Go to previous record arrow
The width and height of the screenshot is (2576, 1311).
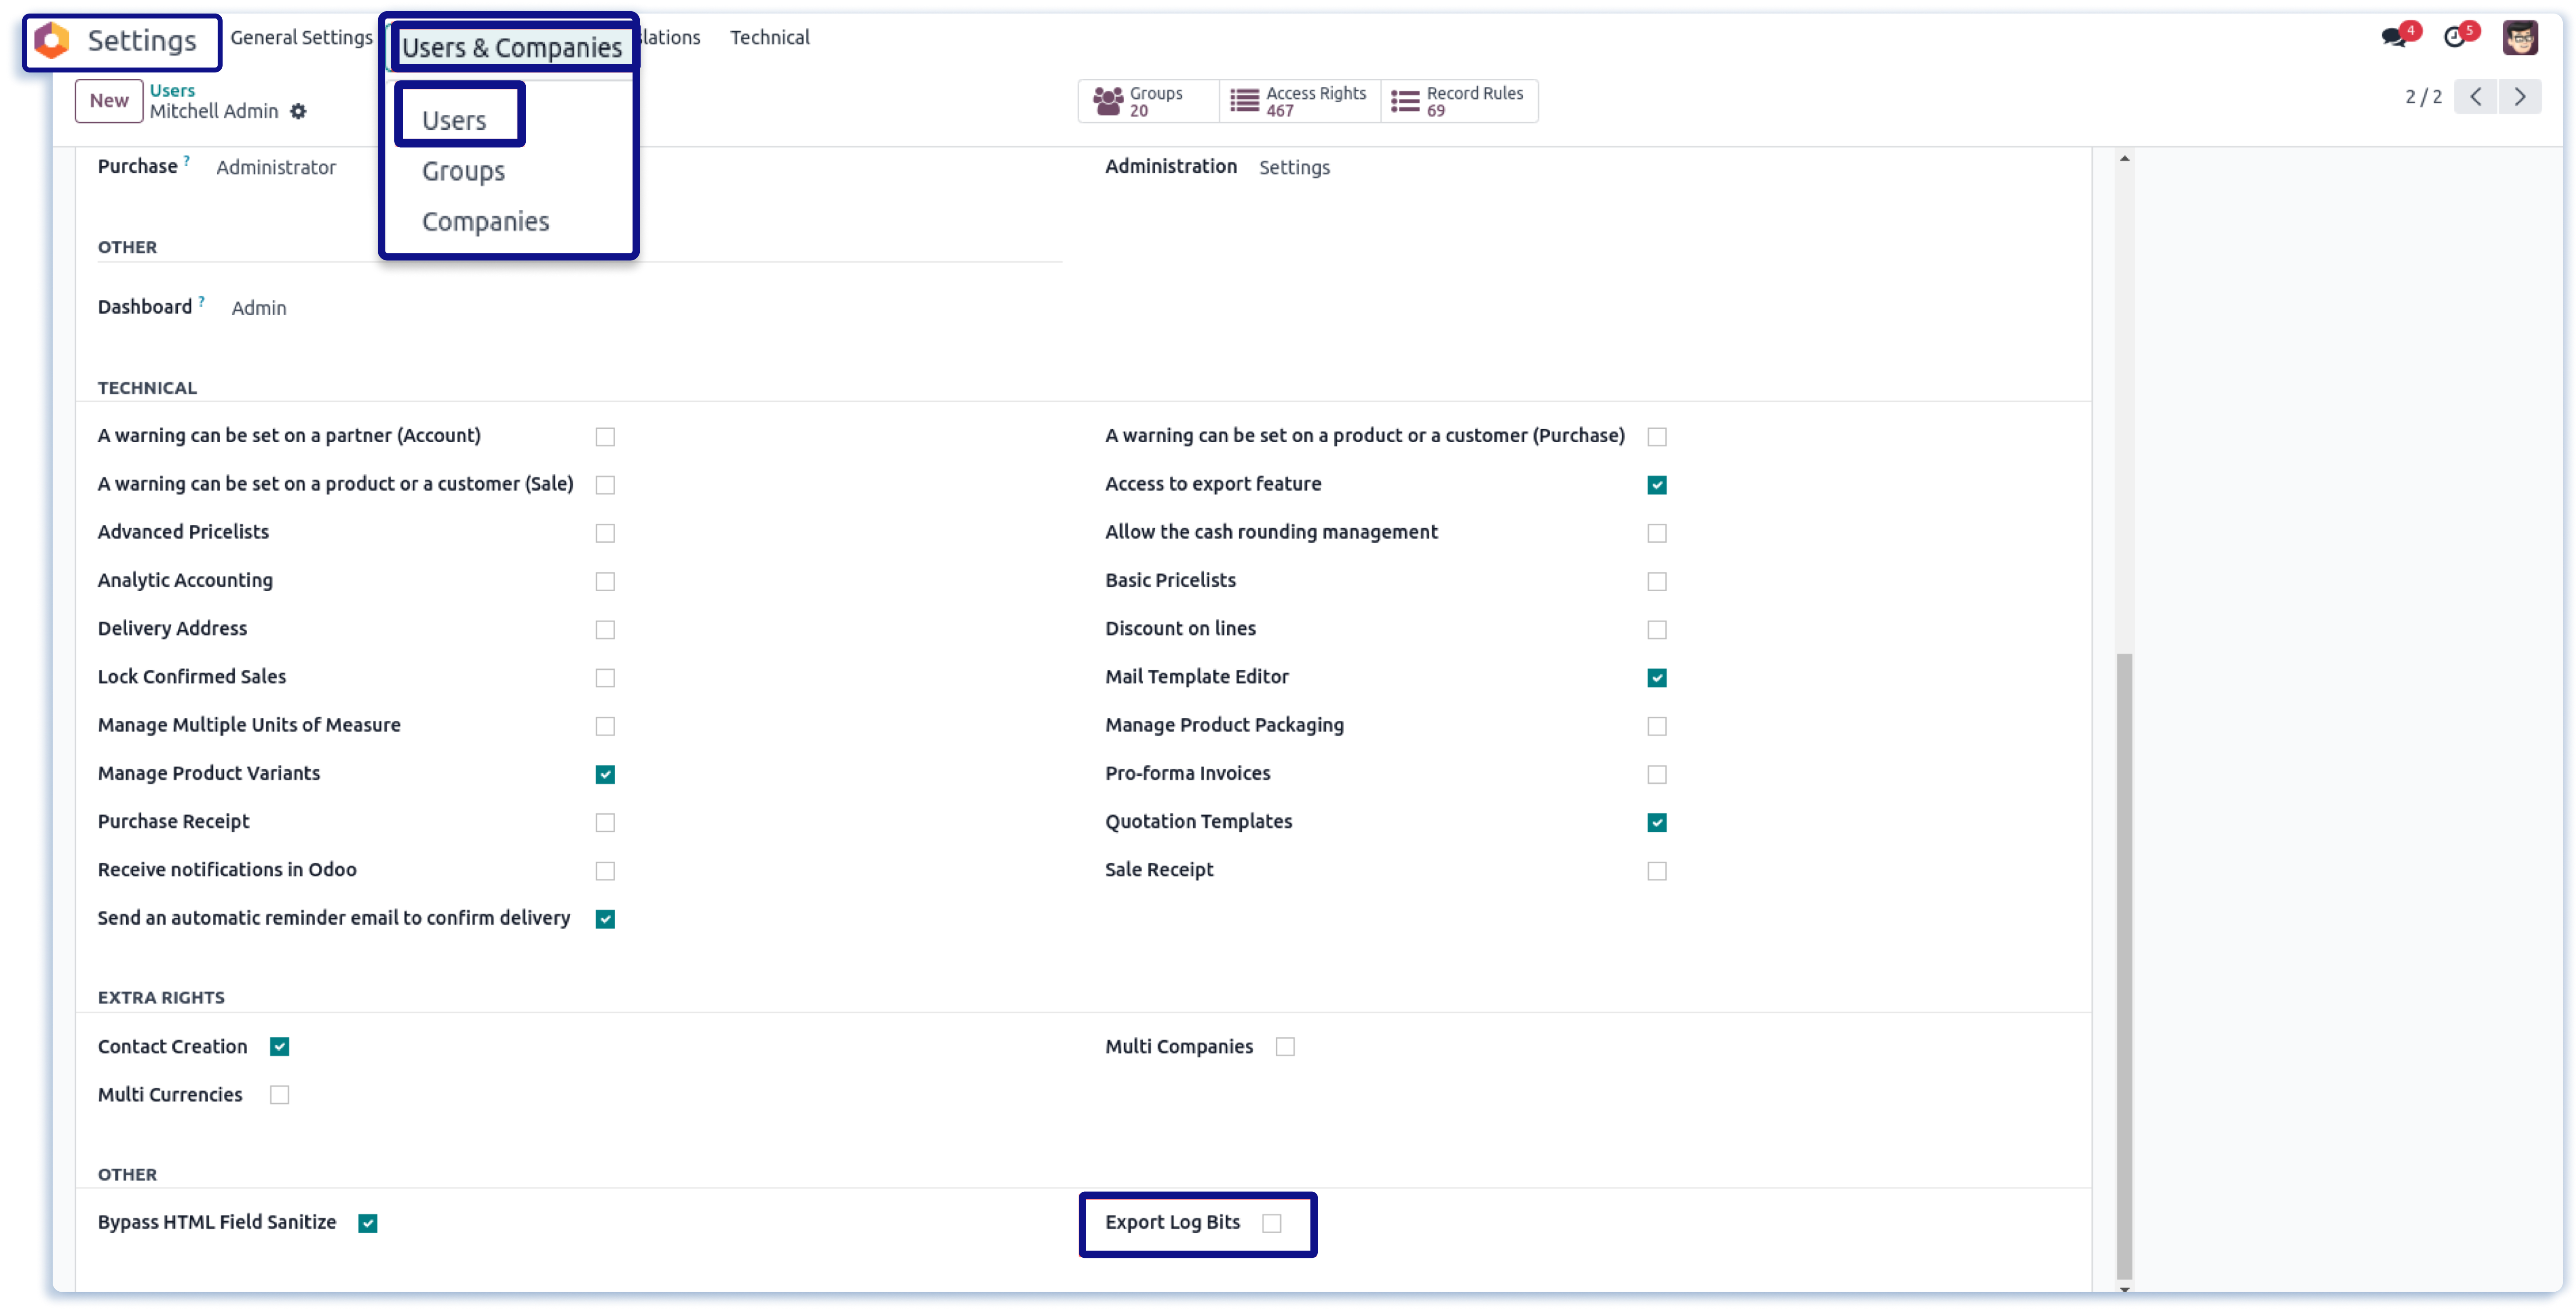click(2476, 97)
